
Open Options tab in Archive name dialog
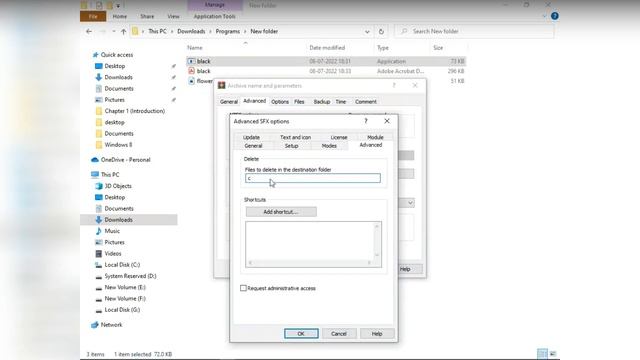pos(280,102)
